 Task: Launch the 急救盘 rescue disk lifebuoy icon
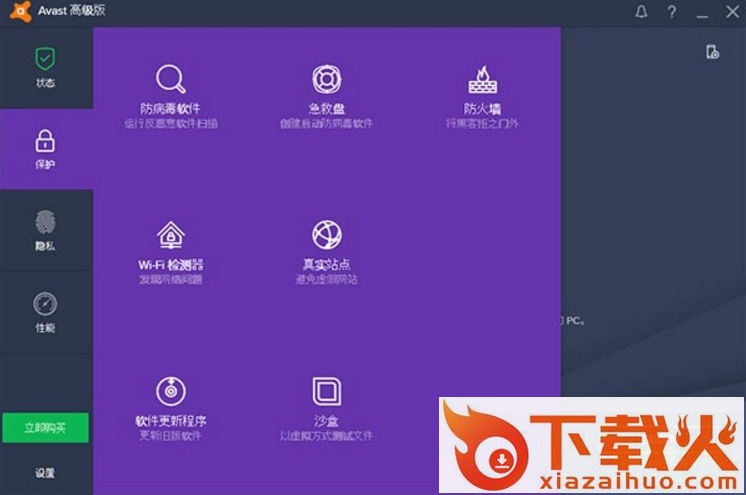coord(326,79)
